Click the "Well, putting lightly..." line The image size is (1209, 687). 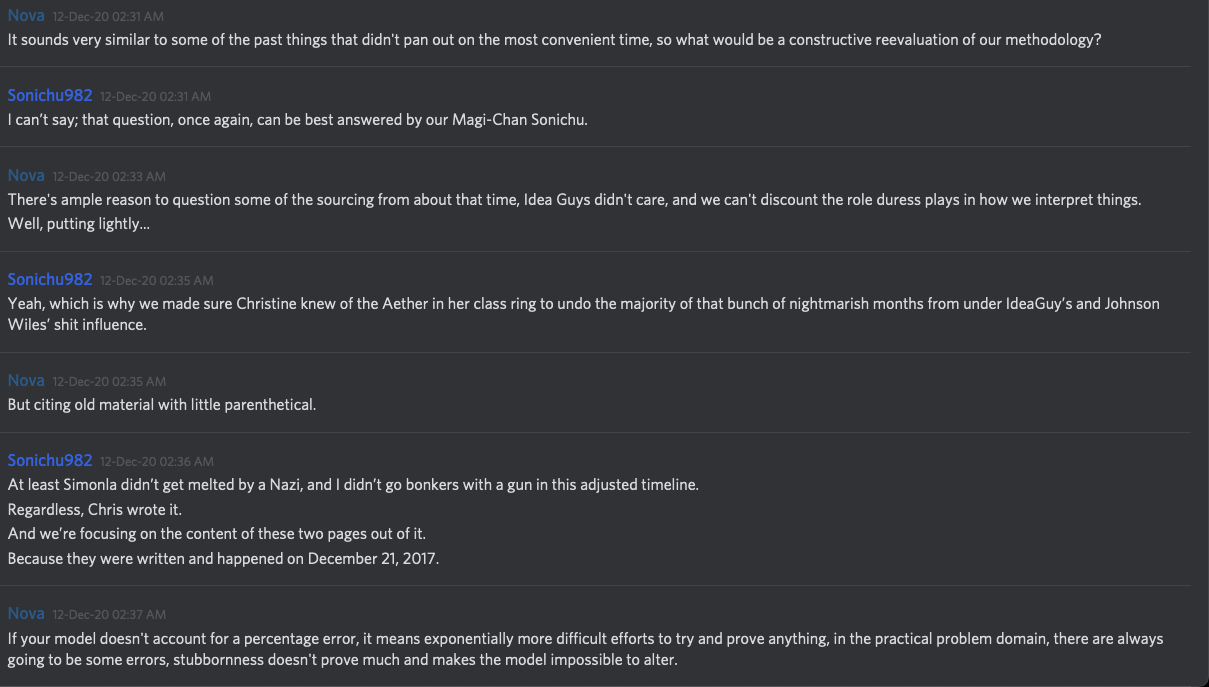78,224
